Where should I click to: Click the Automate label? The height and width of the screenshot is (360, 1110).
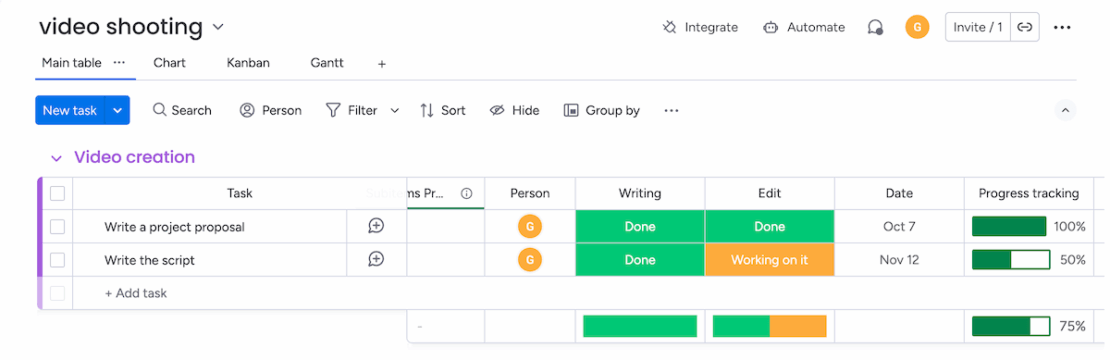coord(816,28)
